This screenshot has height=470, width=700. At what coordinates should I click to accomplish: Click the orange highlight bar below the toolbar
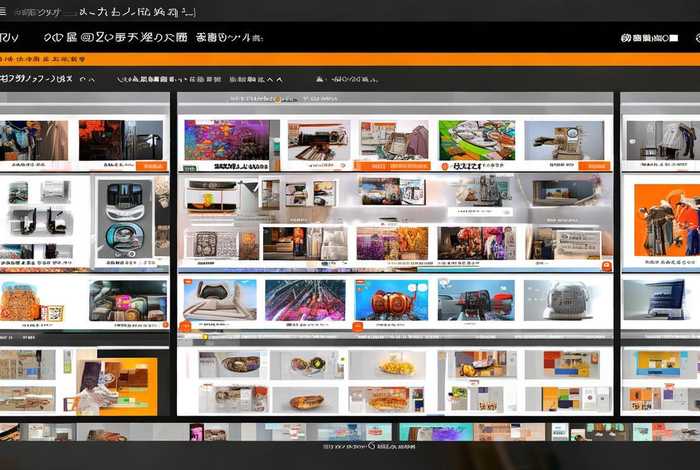[350, 59]
